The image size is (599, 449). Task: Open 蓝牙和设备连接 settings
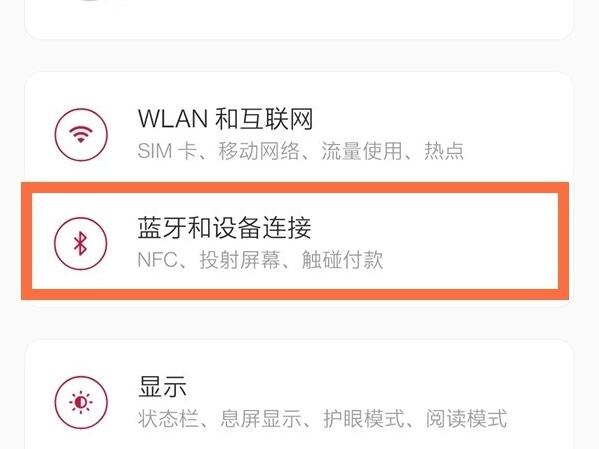pyautogui.click(x=295, y=242)
